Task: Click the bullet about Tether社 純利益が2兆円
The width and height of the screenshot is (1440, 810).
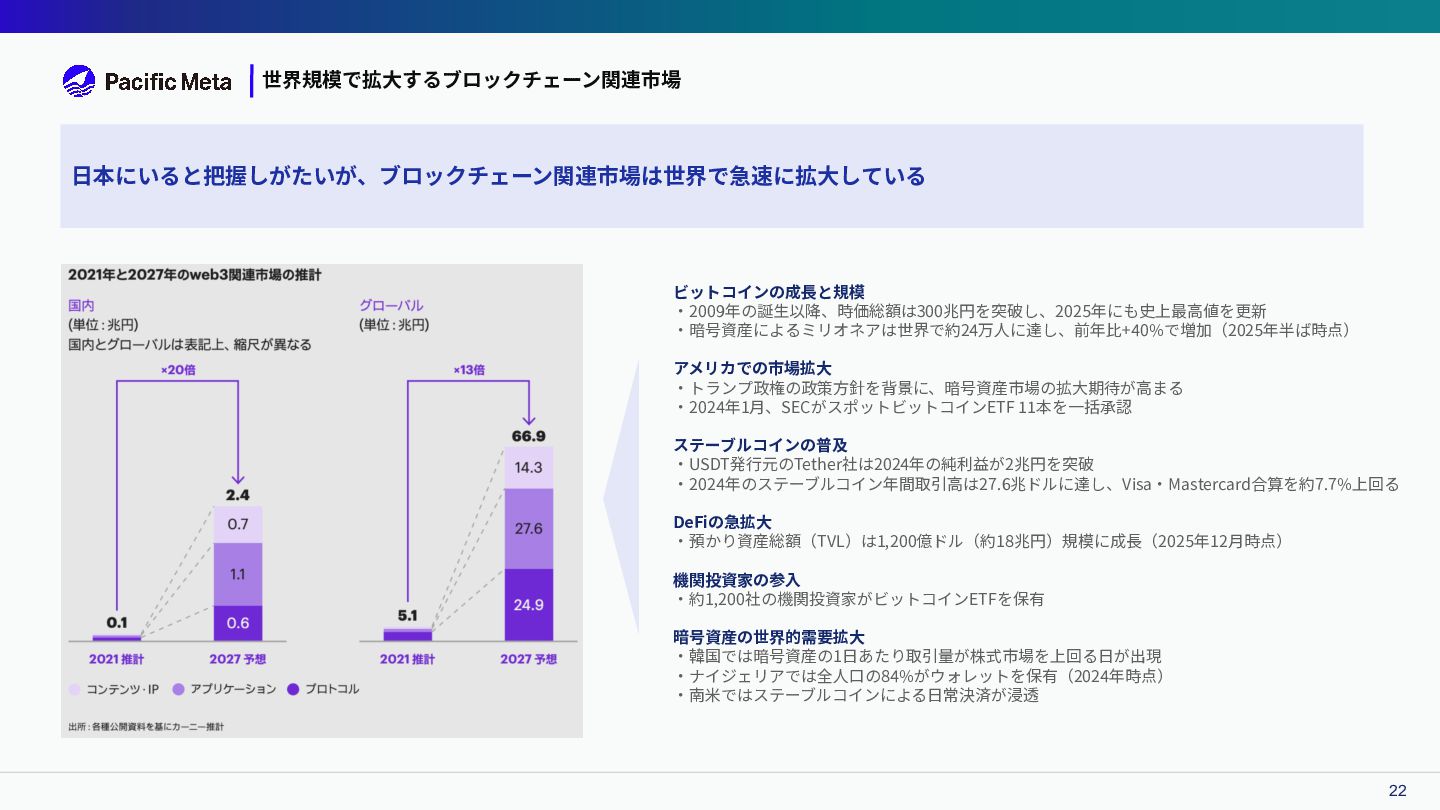Action: (x=884, y=464)
